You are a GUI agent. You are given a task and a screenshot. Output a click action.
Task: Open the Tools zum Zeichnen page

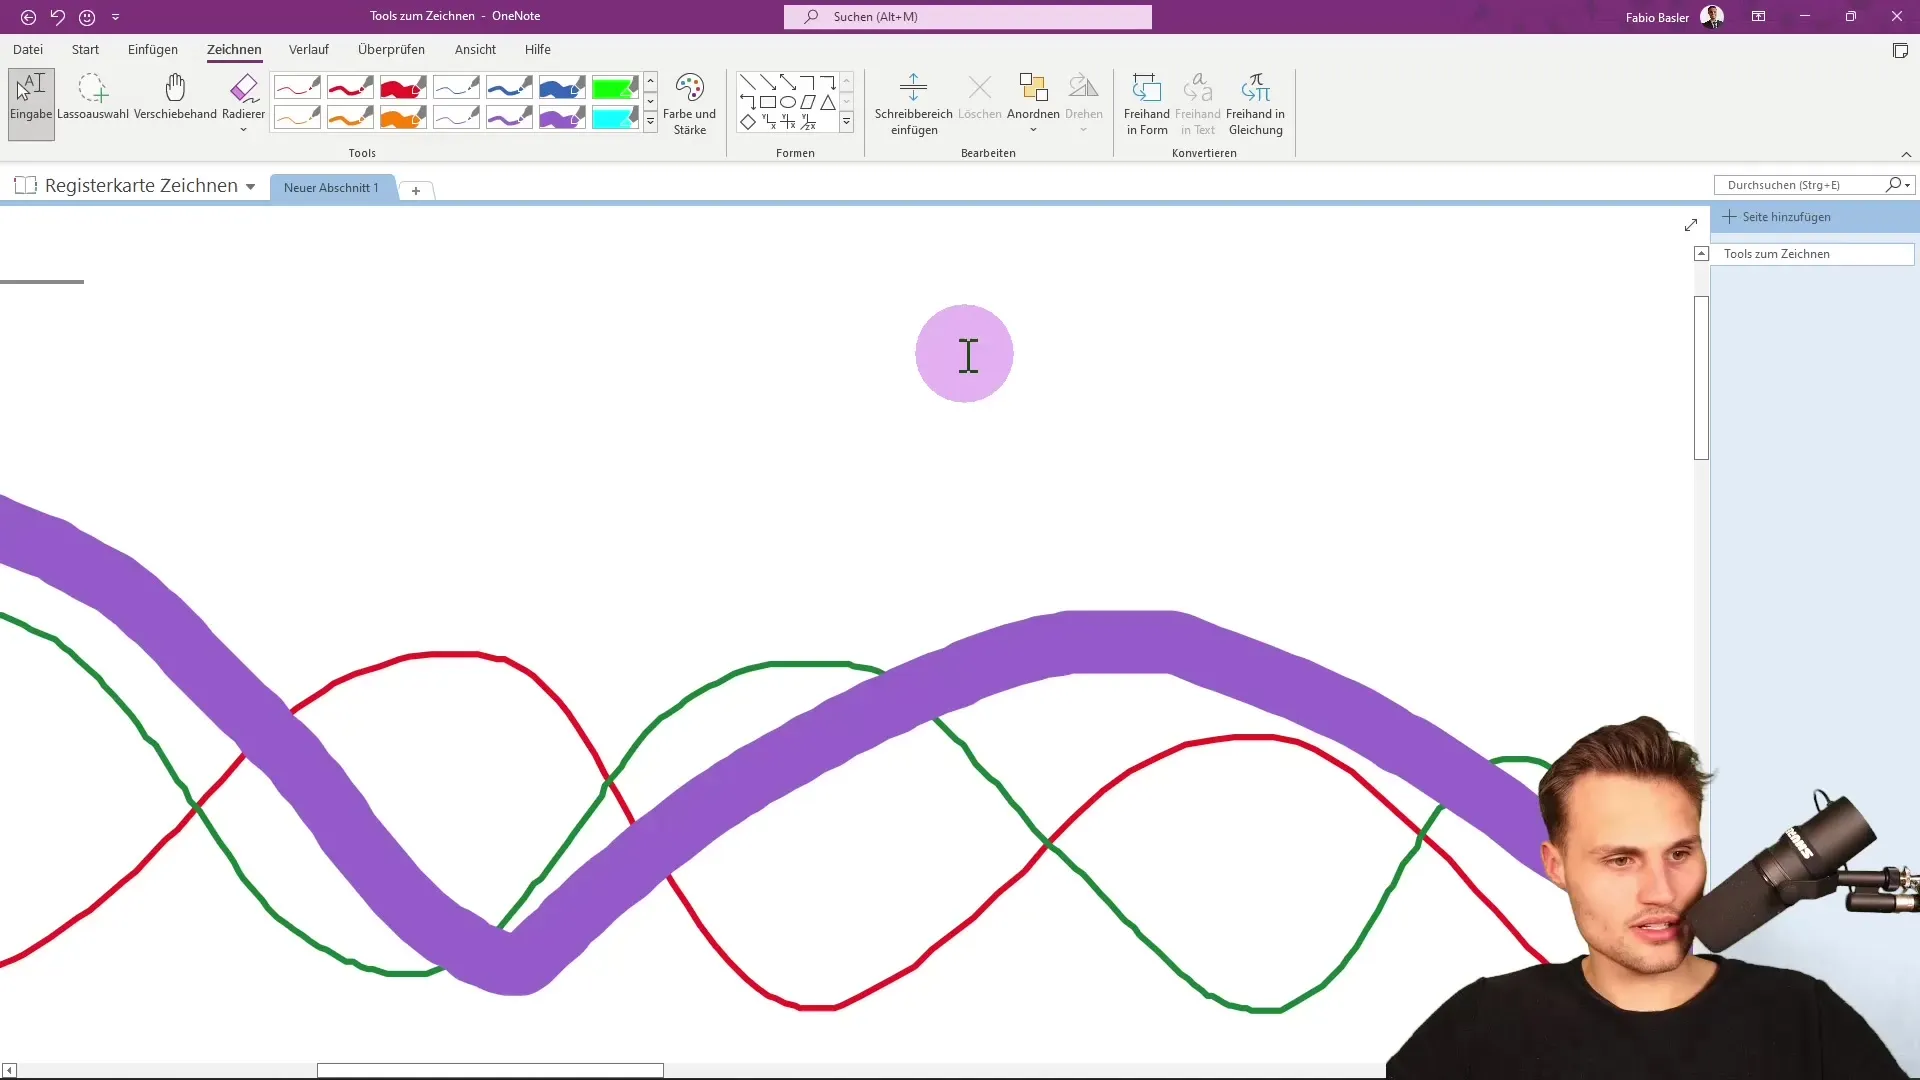[1812, 254]
